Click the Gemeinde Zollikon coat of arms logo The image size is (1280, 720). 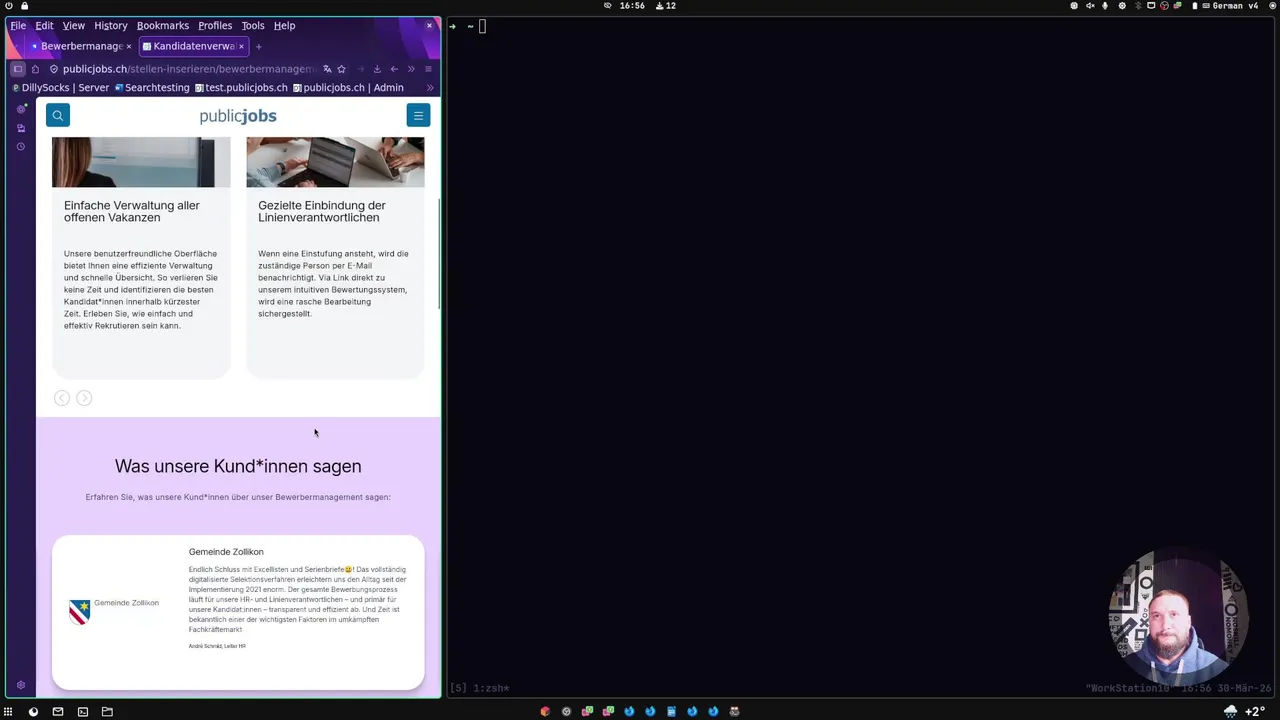click(80, 611)
